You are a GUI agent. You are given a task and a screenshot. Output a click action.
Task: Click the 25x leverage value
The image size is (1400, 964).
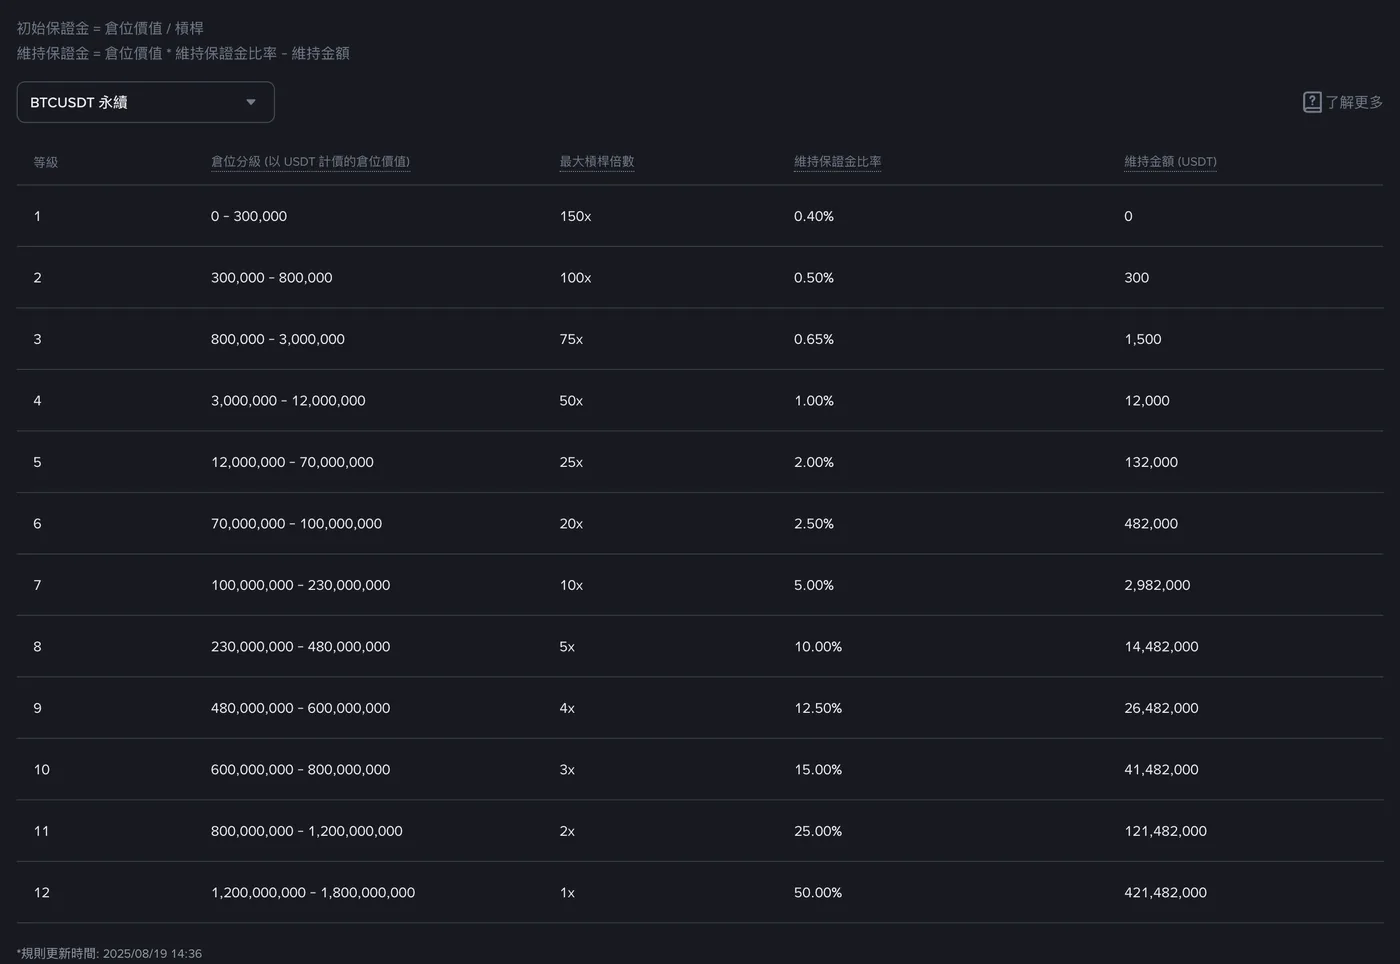(x=571, y=462)
